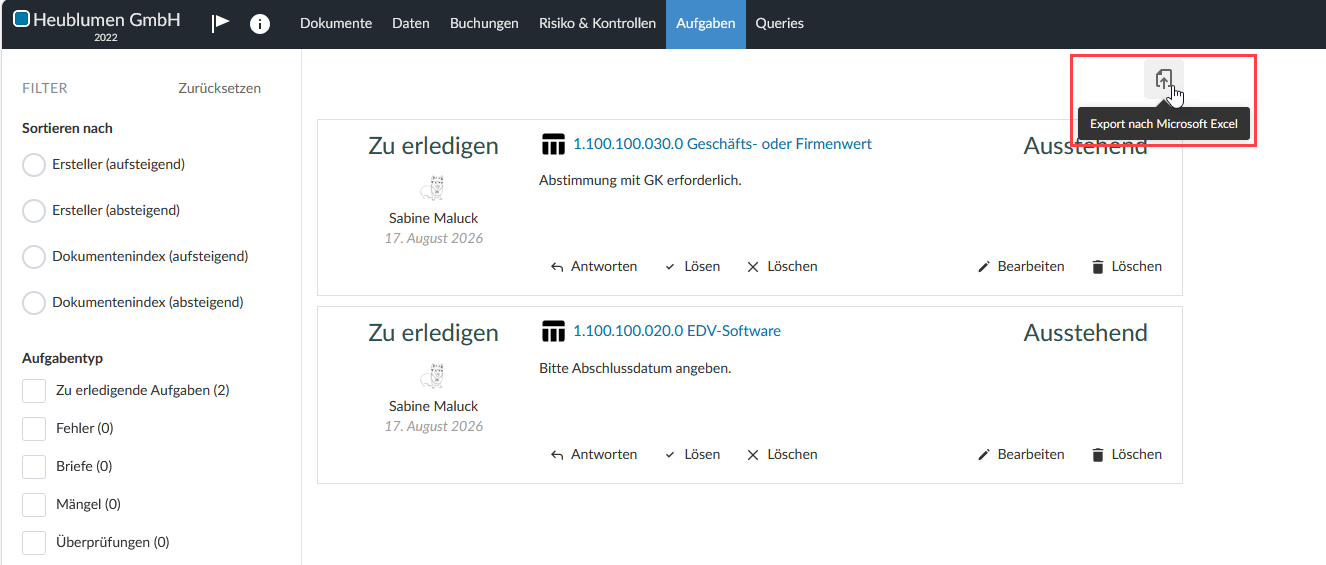1326x565 pixels.
Task: Open the Daten menu
Action: coord(411,23)
